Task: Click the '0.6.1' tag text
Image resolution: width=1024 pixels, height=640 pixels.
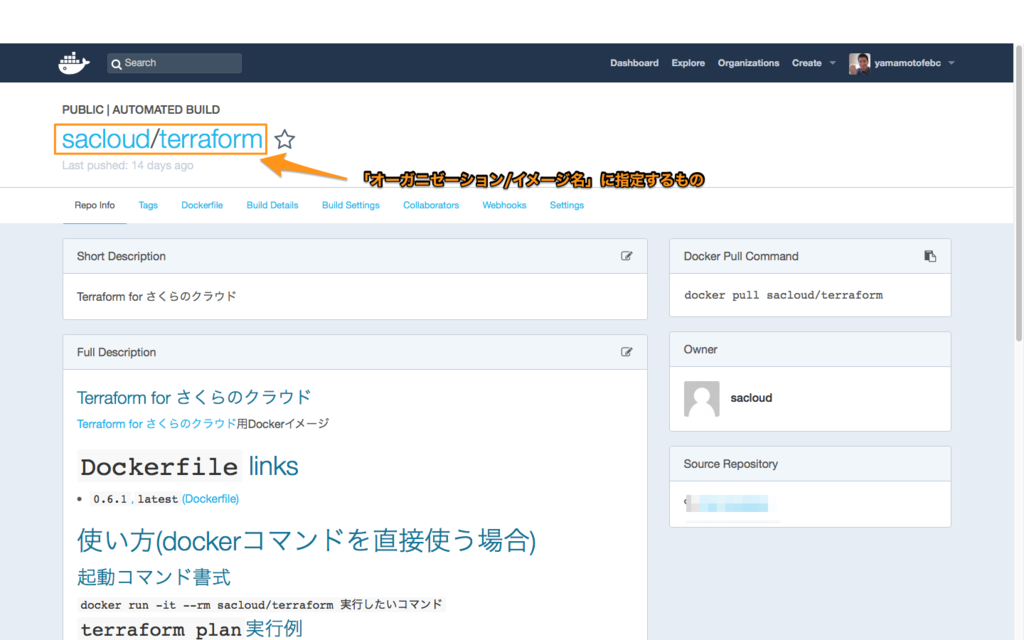Action: point(110,499)
